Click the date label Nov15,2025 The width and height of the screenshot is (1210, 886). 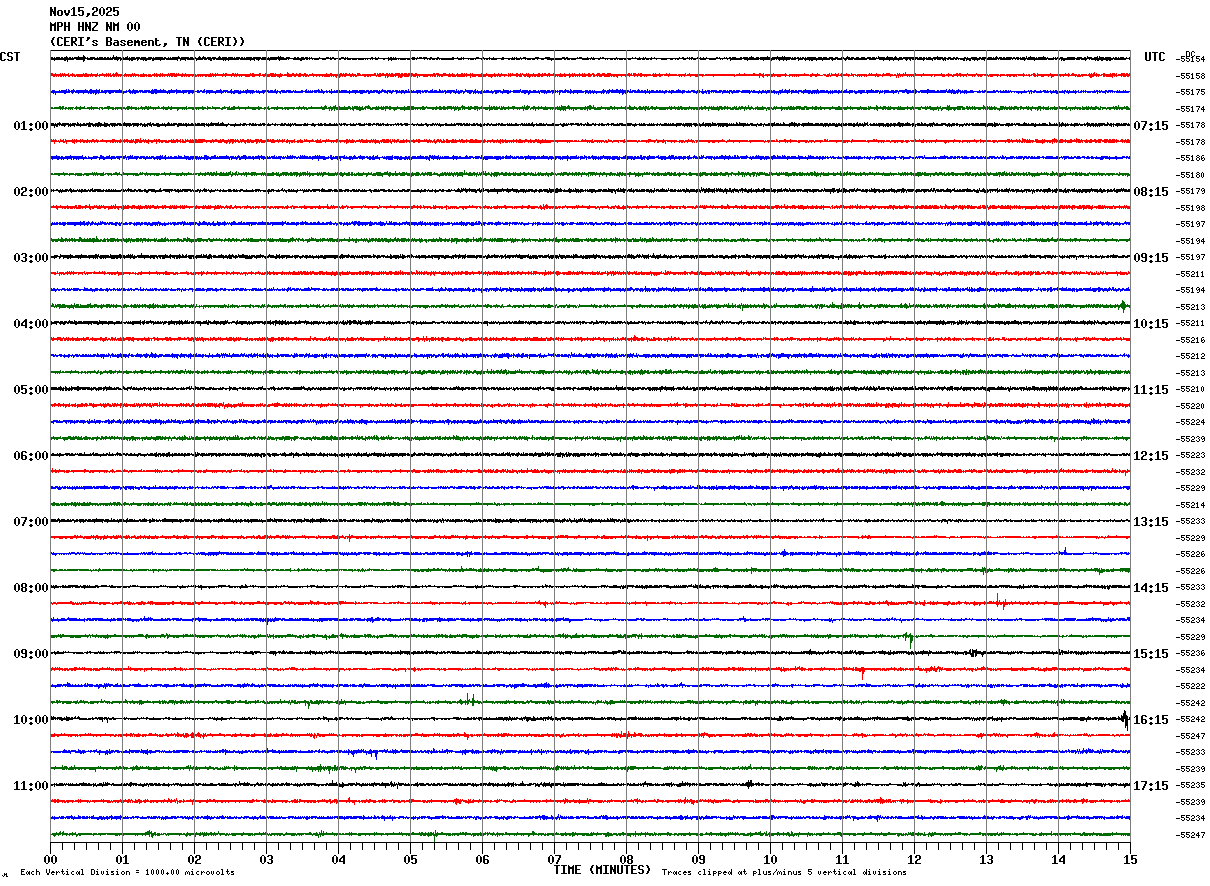coord(84,12)
